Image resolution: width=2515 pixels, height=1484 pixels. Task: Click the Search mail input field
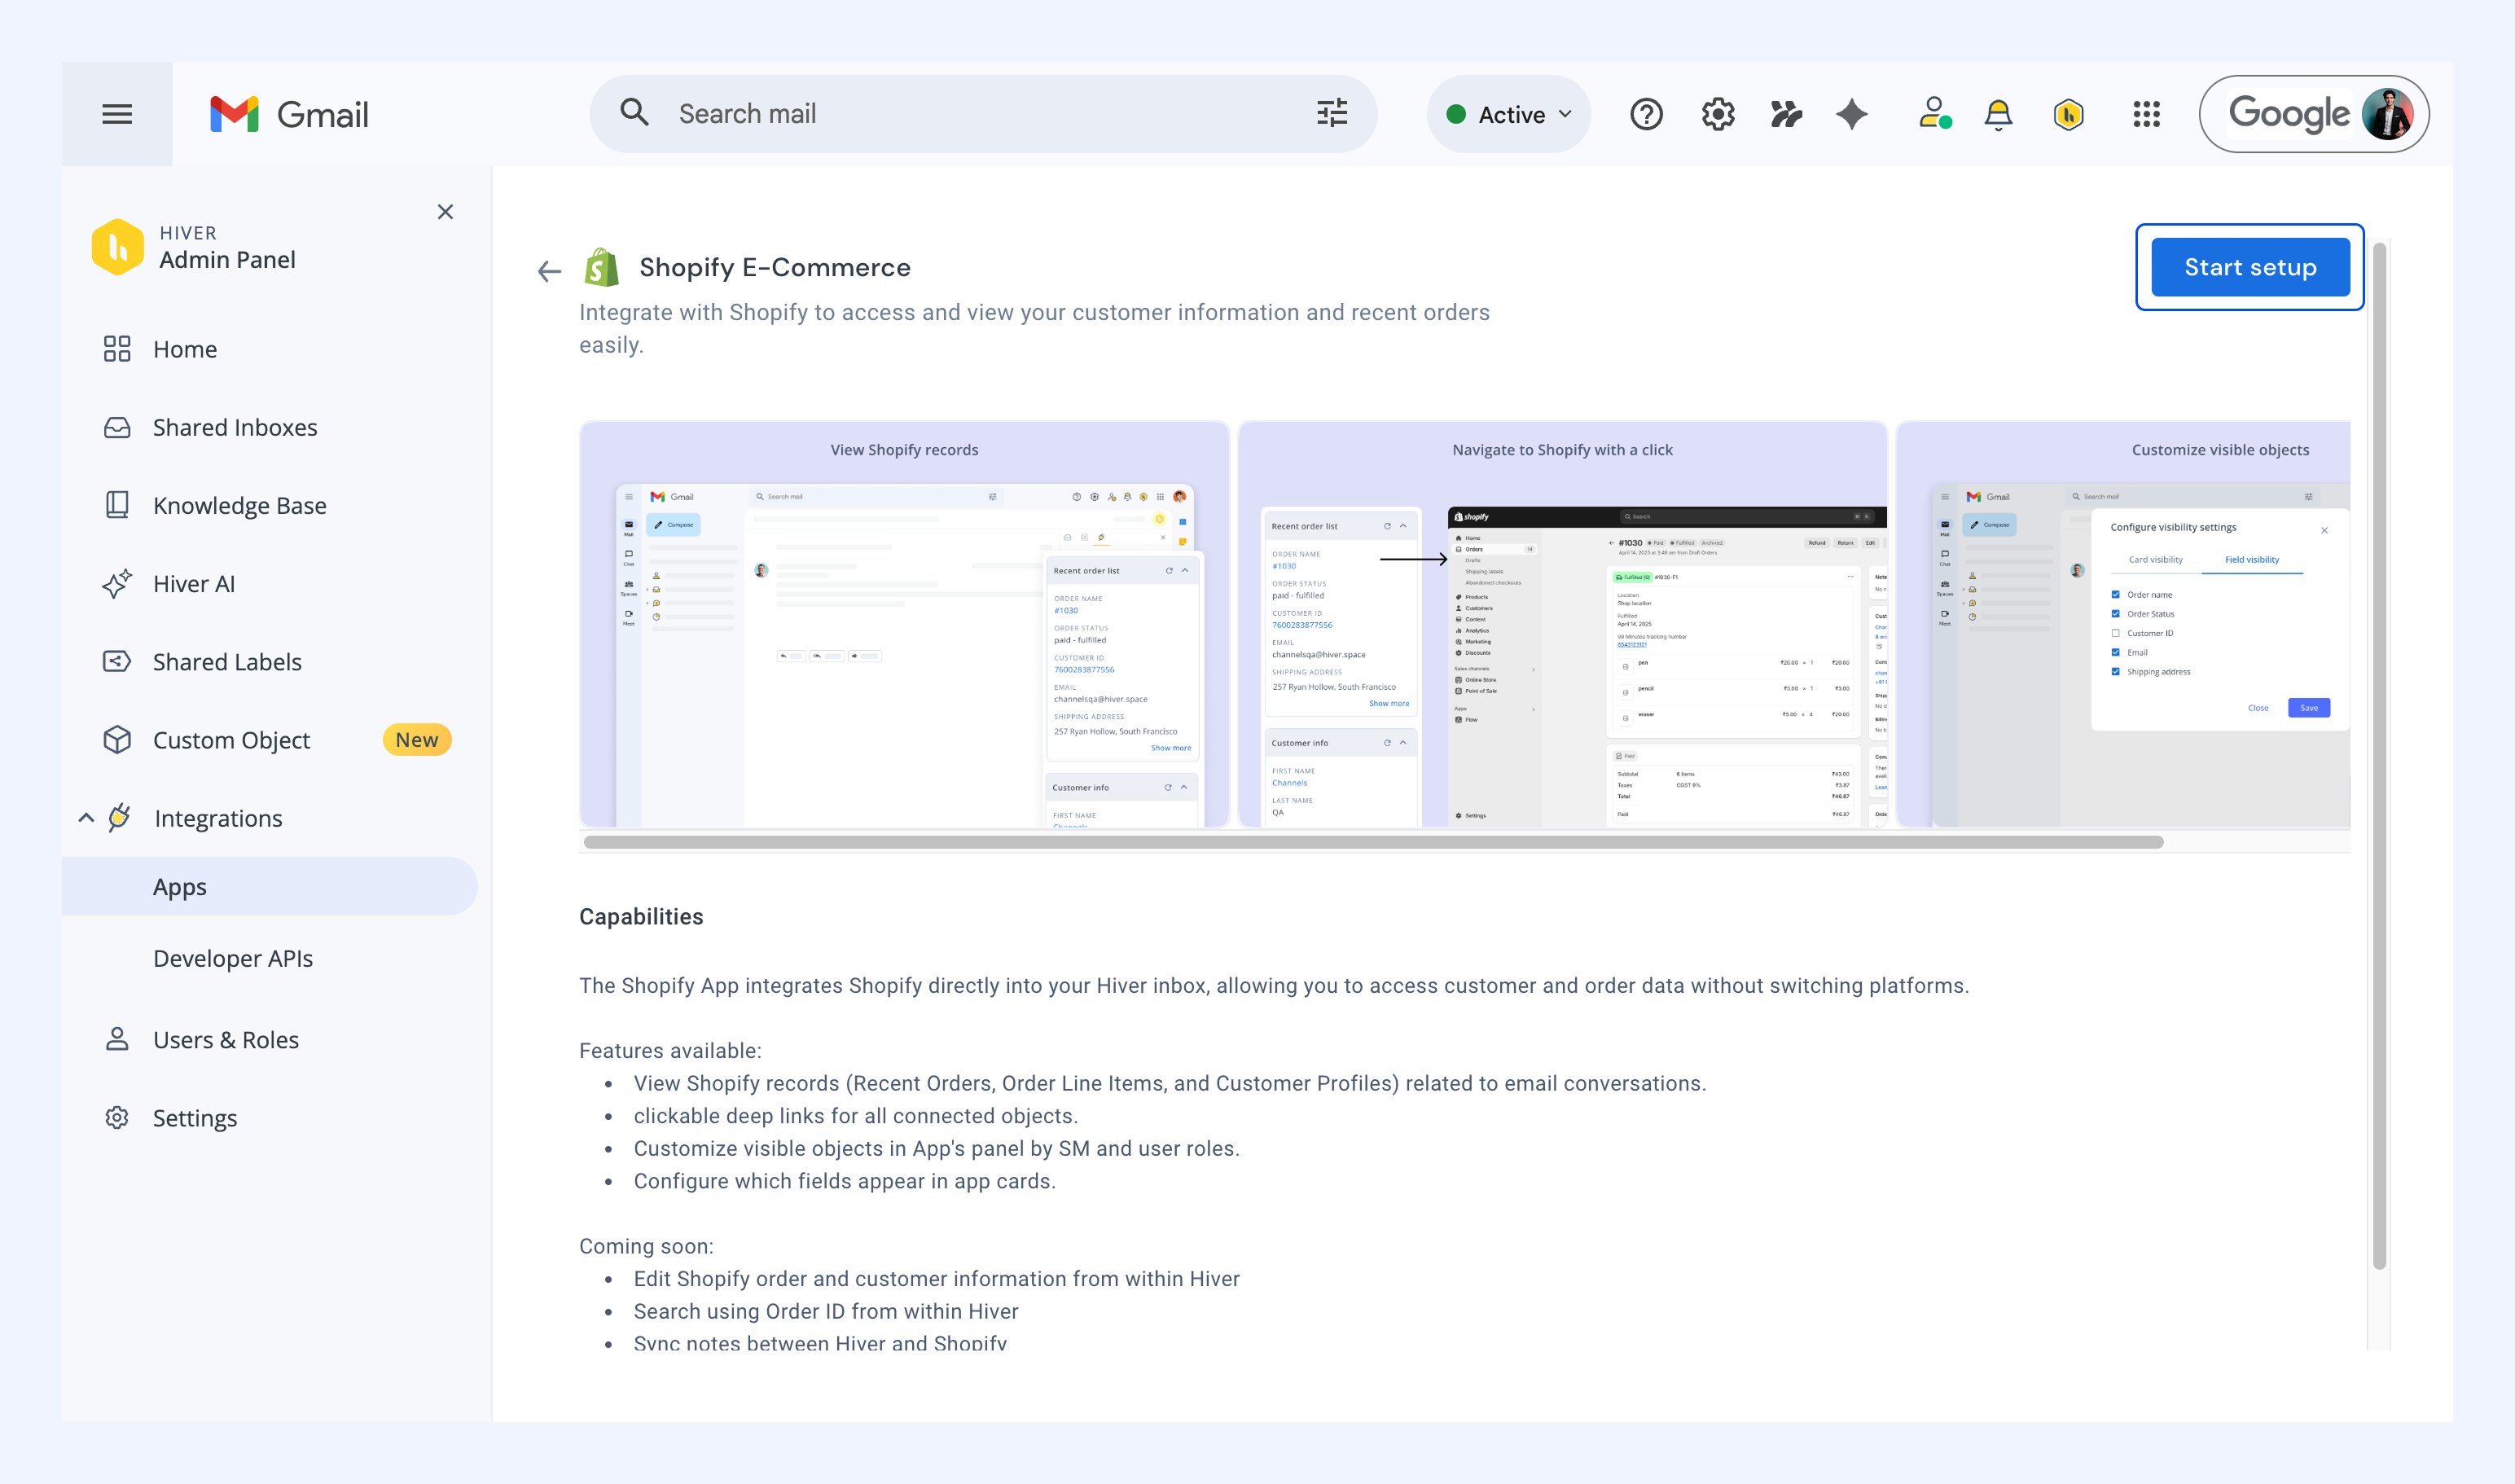tap(984, 114)
